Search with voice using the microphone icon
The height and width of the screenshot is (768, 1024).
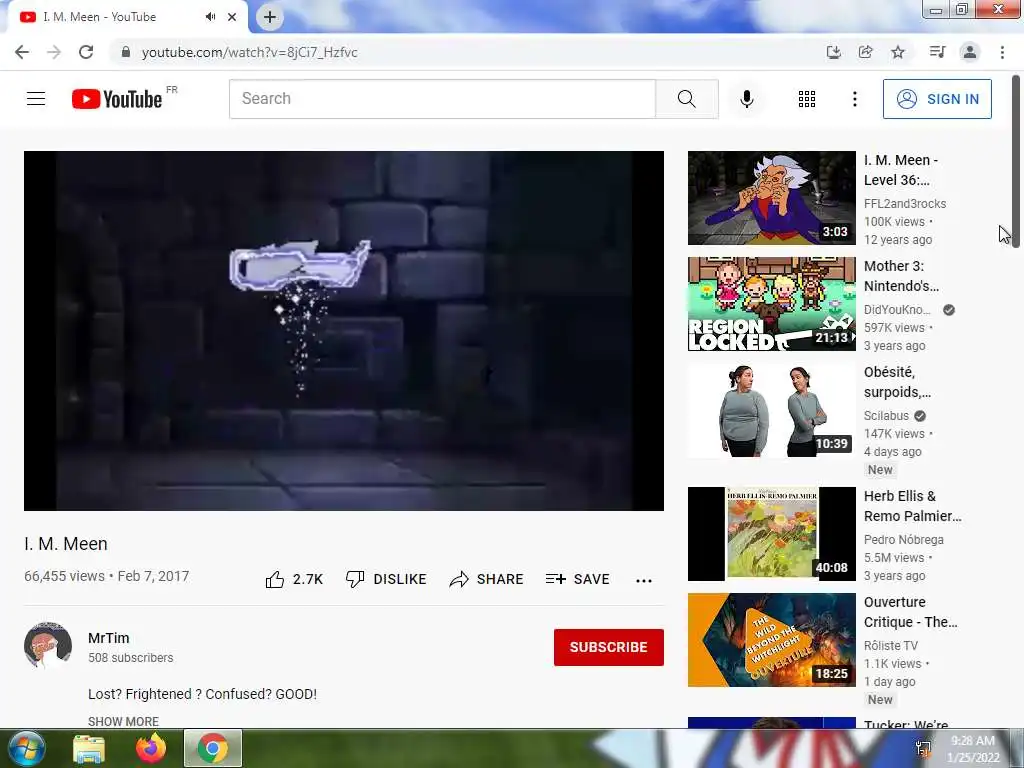[746, 99]
